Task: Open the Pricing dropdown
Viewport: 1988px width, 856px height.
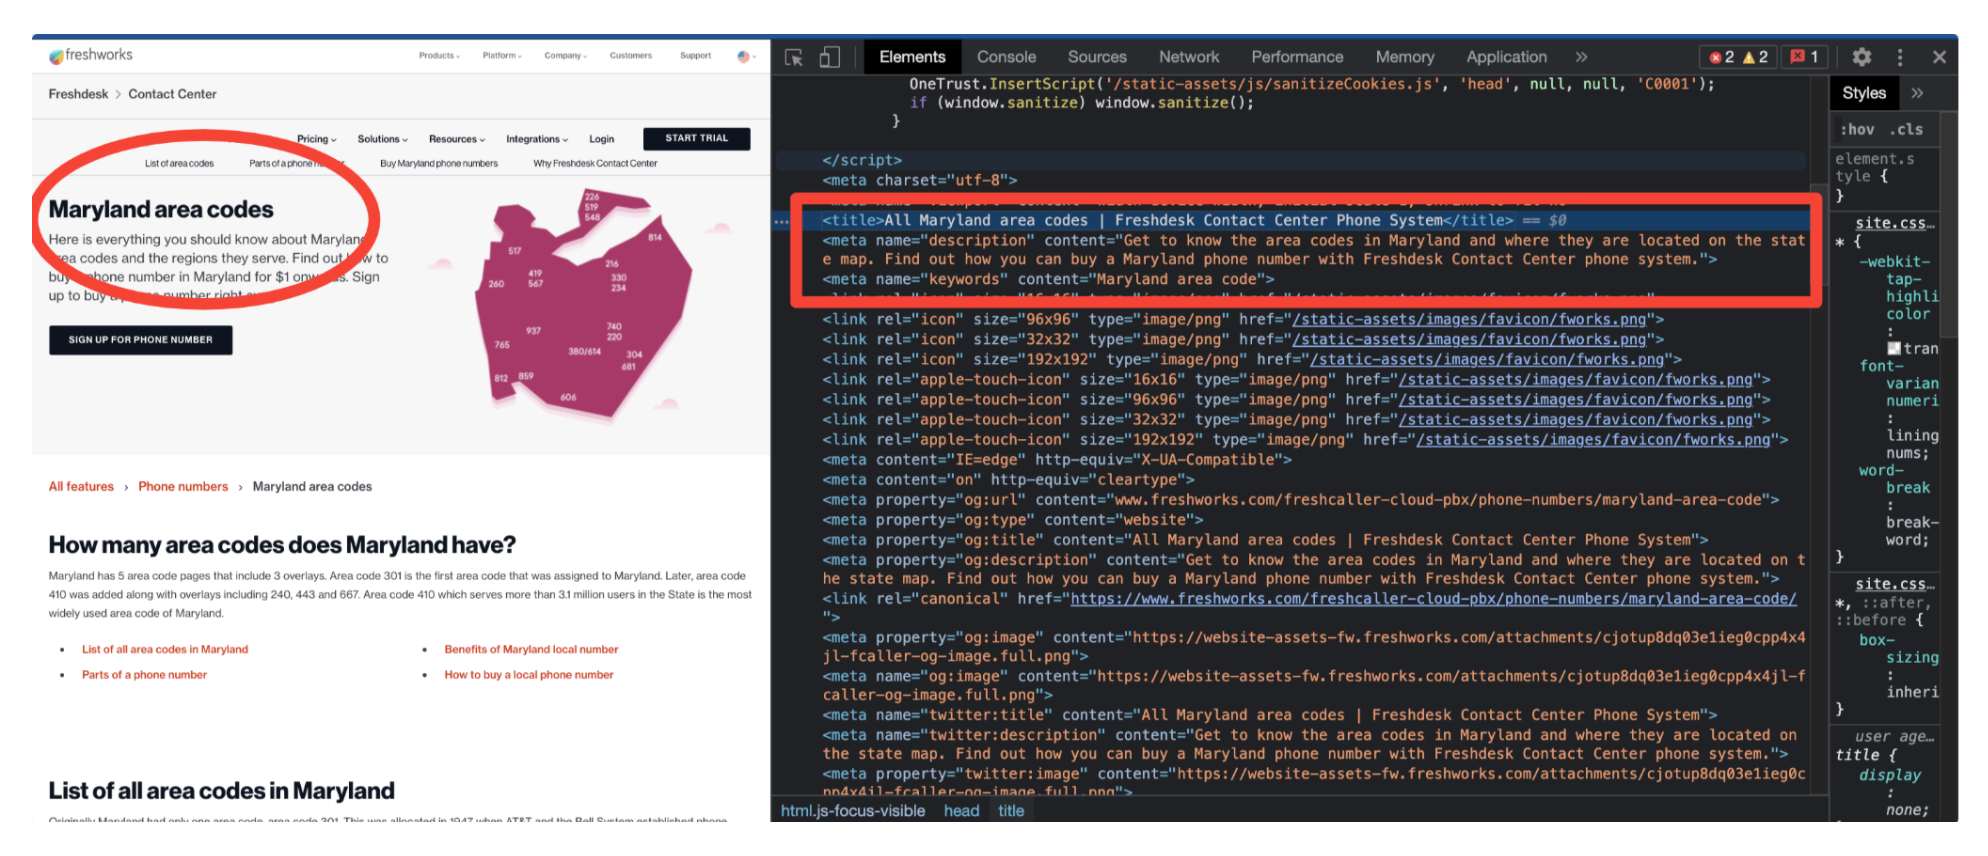Action: 317,139
